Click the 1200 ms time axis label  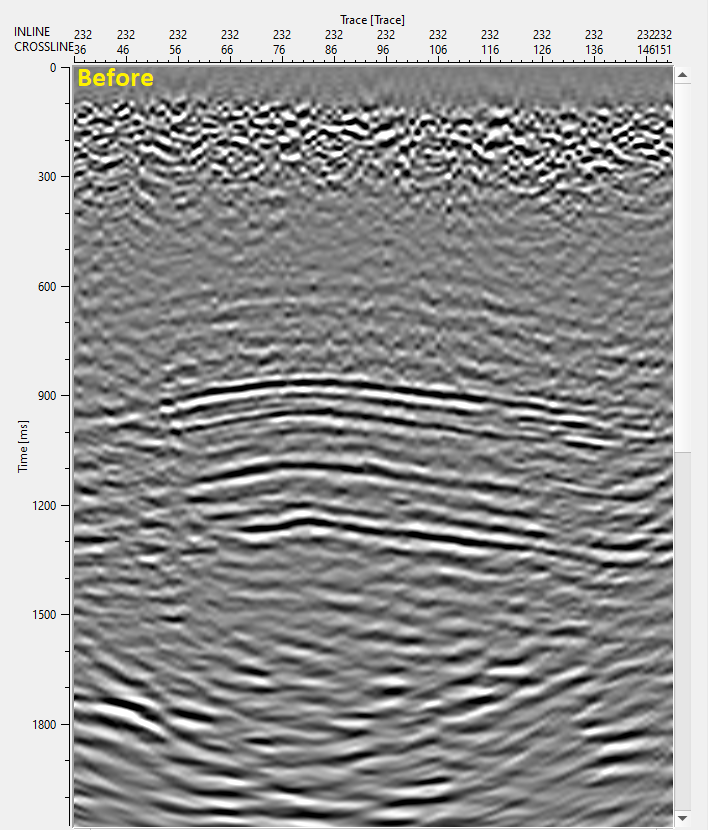(x=44, y=506)
